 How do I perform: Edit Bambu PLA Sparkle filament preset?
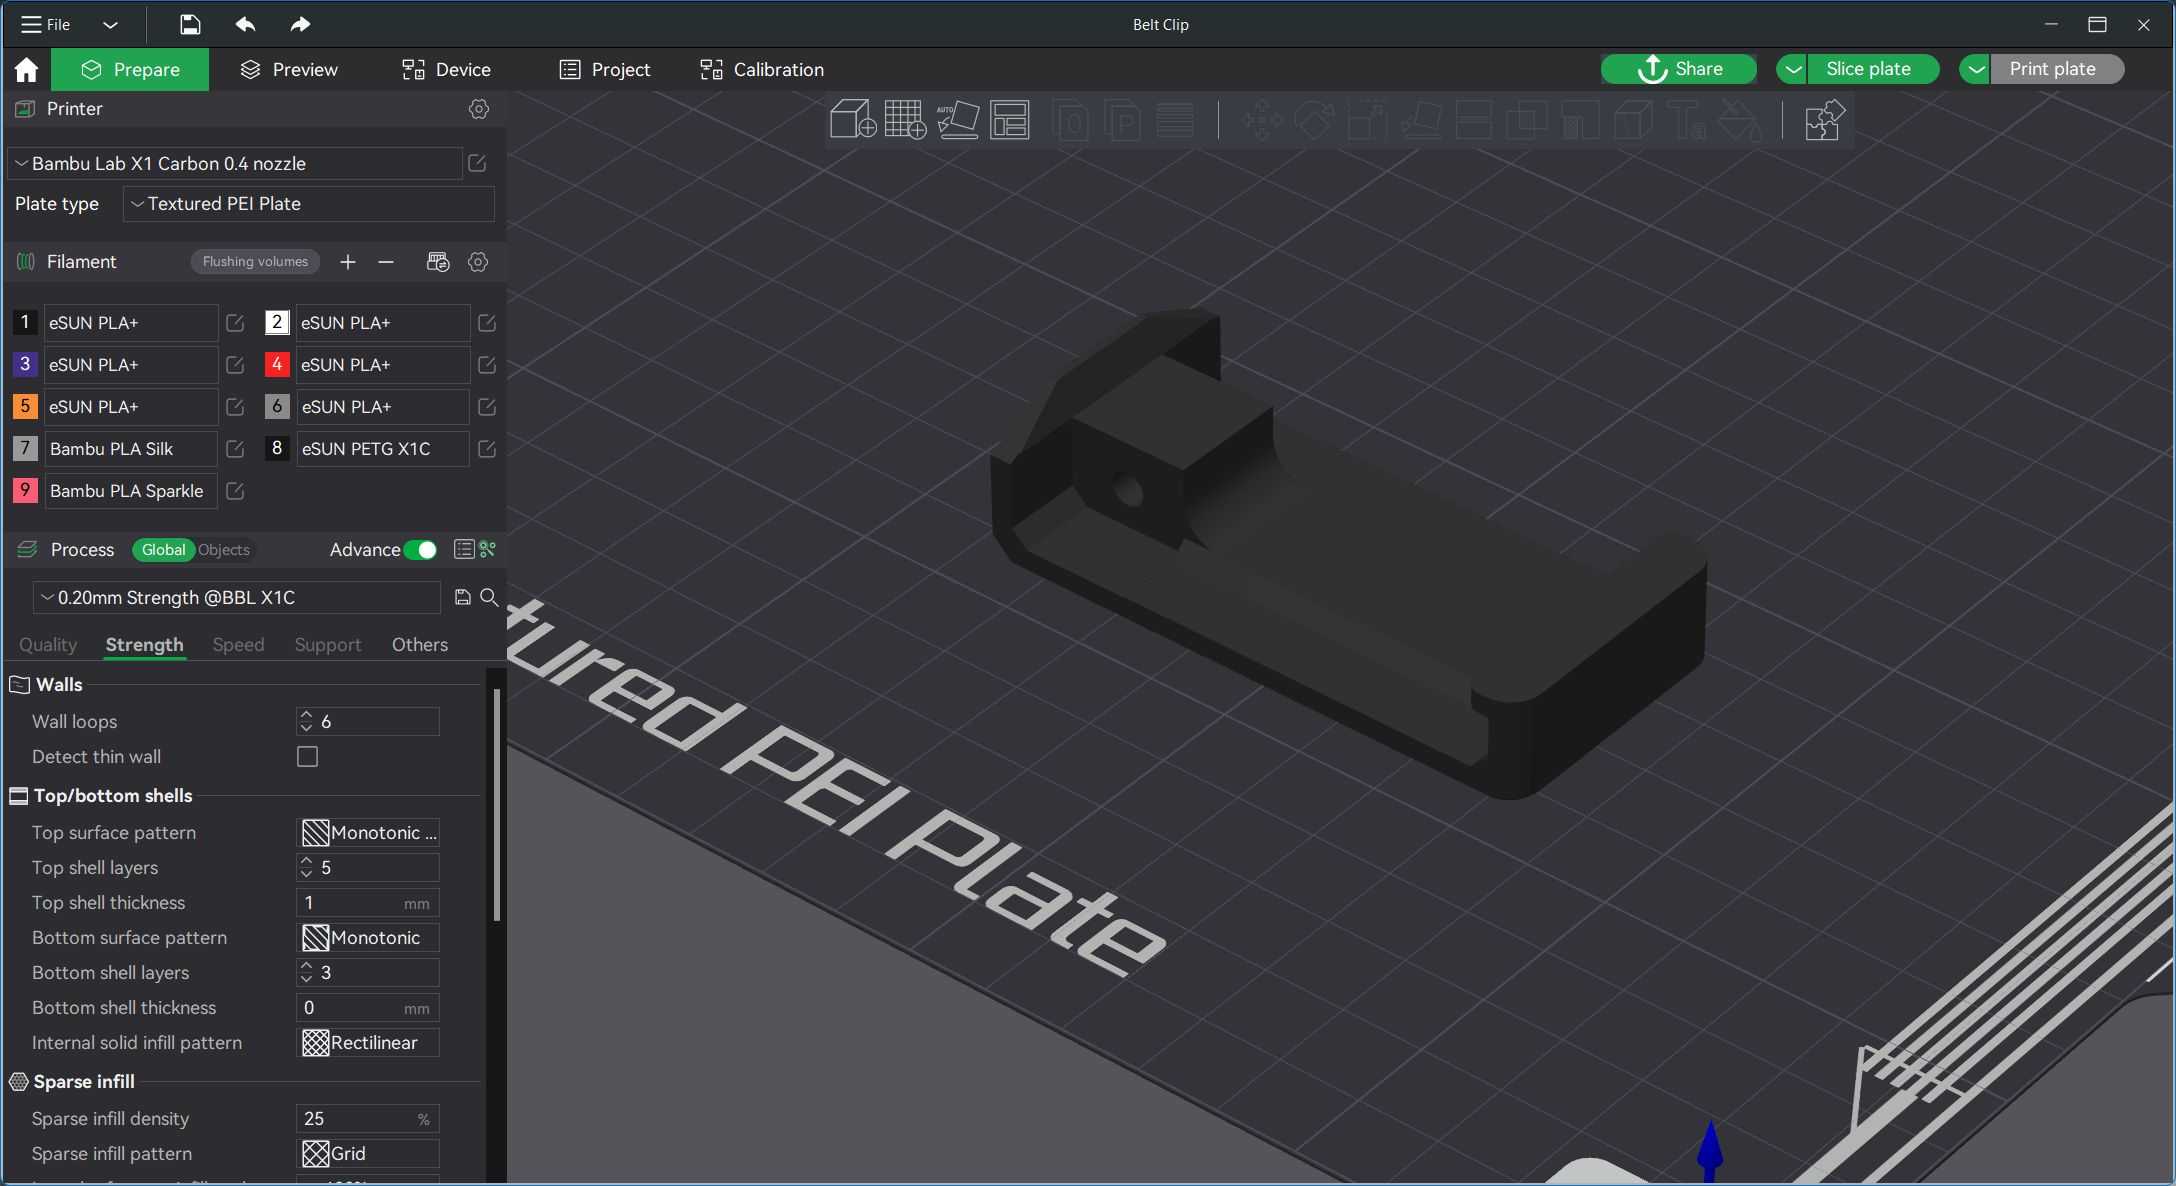pos(235,491)
